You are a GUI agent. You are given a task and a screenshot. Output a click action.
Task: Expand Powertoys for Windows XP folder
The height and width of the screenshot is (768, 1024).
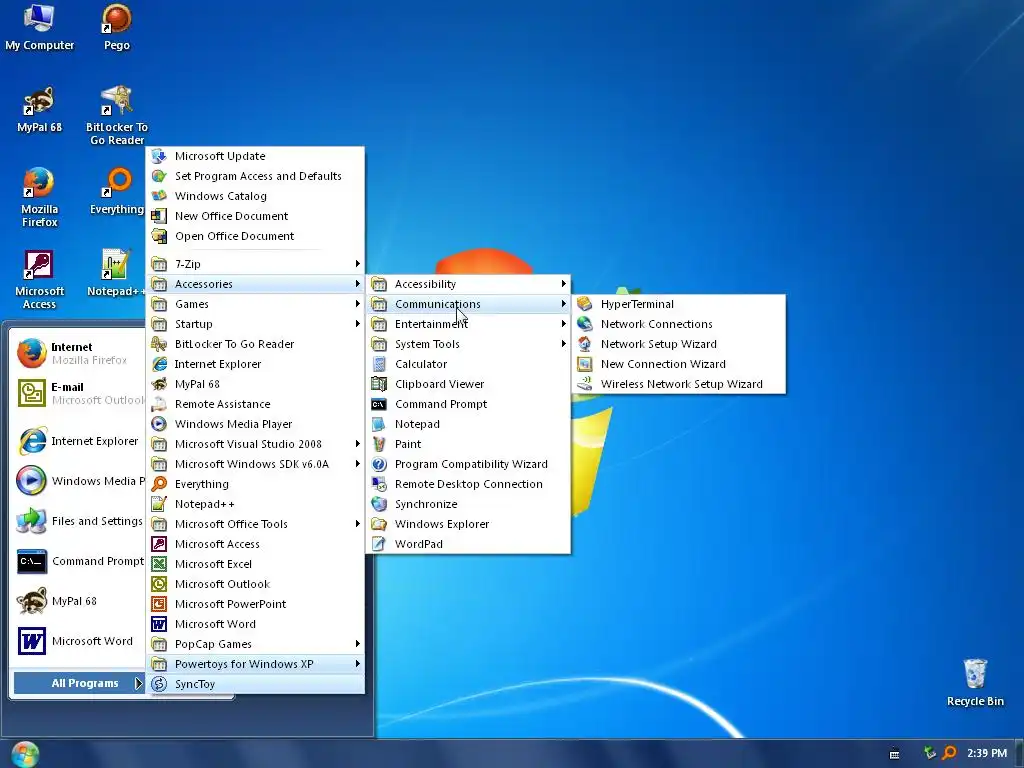coord(255,664)
